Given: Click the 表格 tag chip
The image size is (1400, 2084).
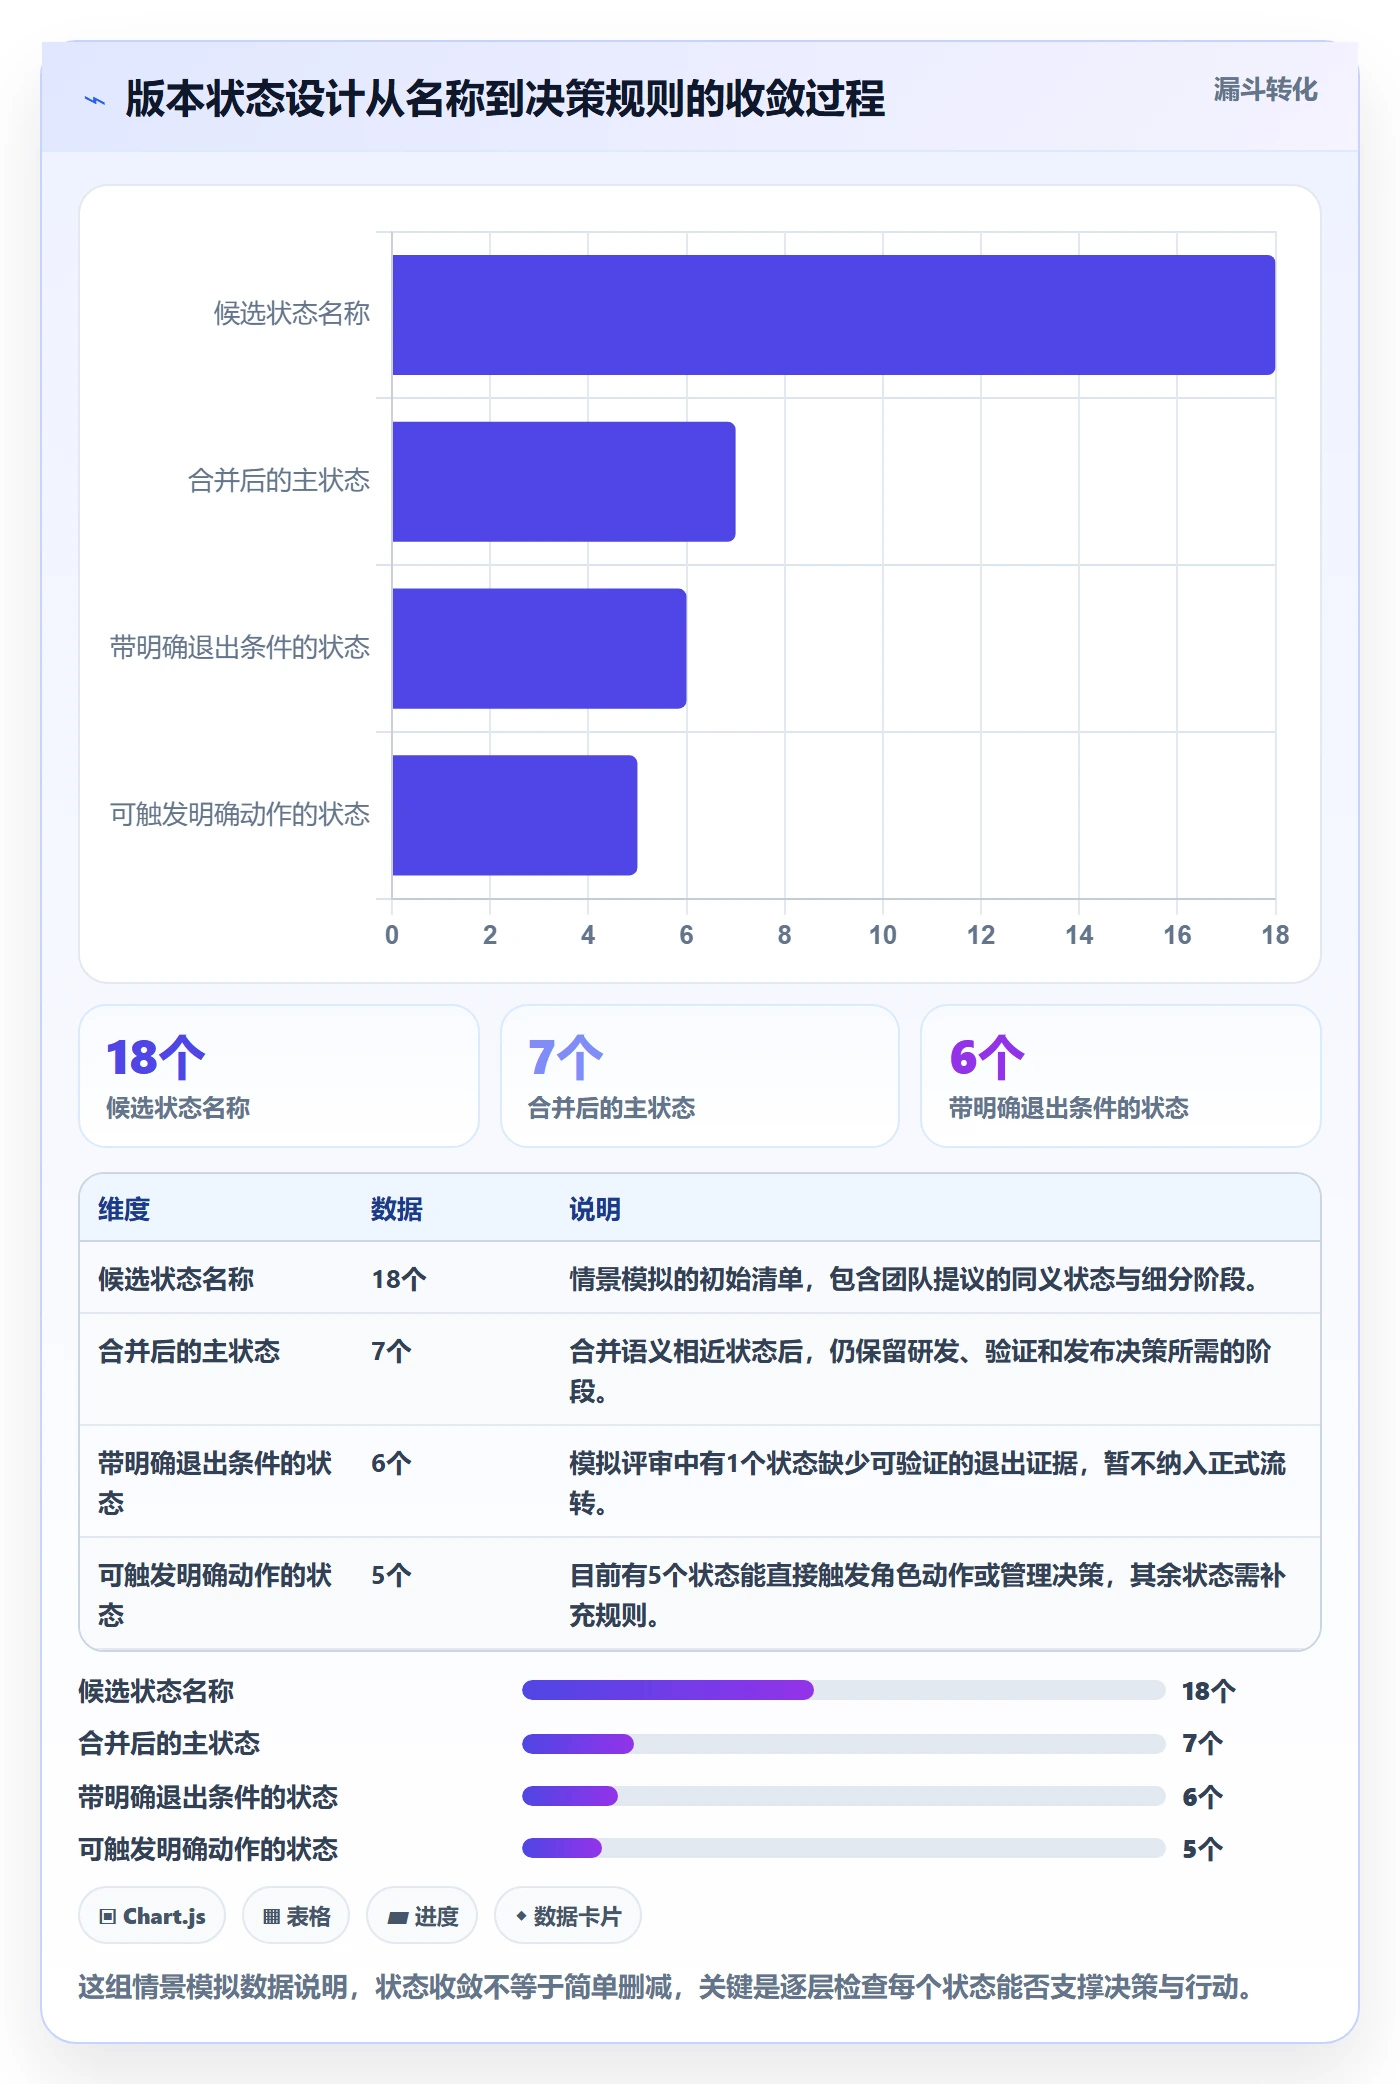Looking at the screenshot, I should (x=296, y=1916).
